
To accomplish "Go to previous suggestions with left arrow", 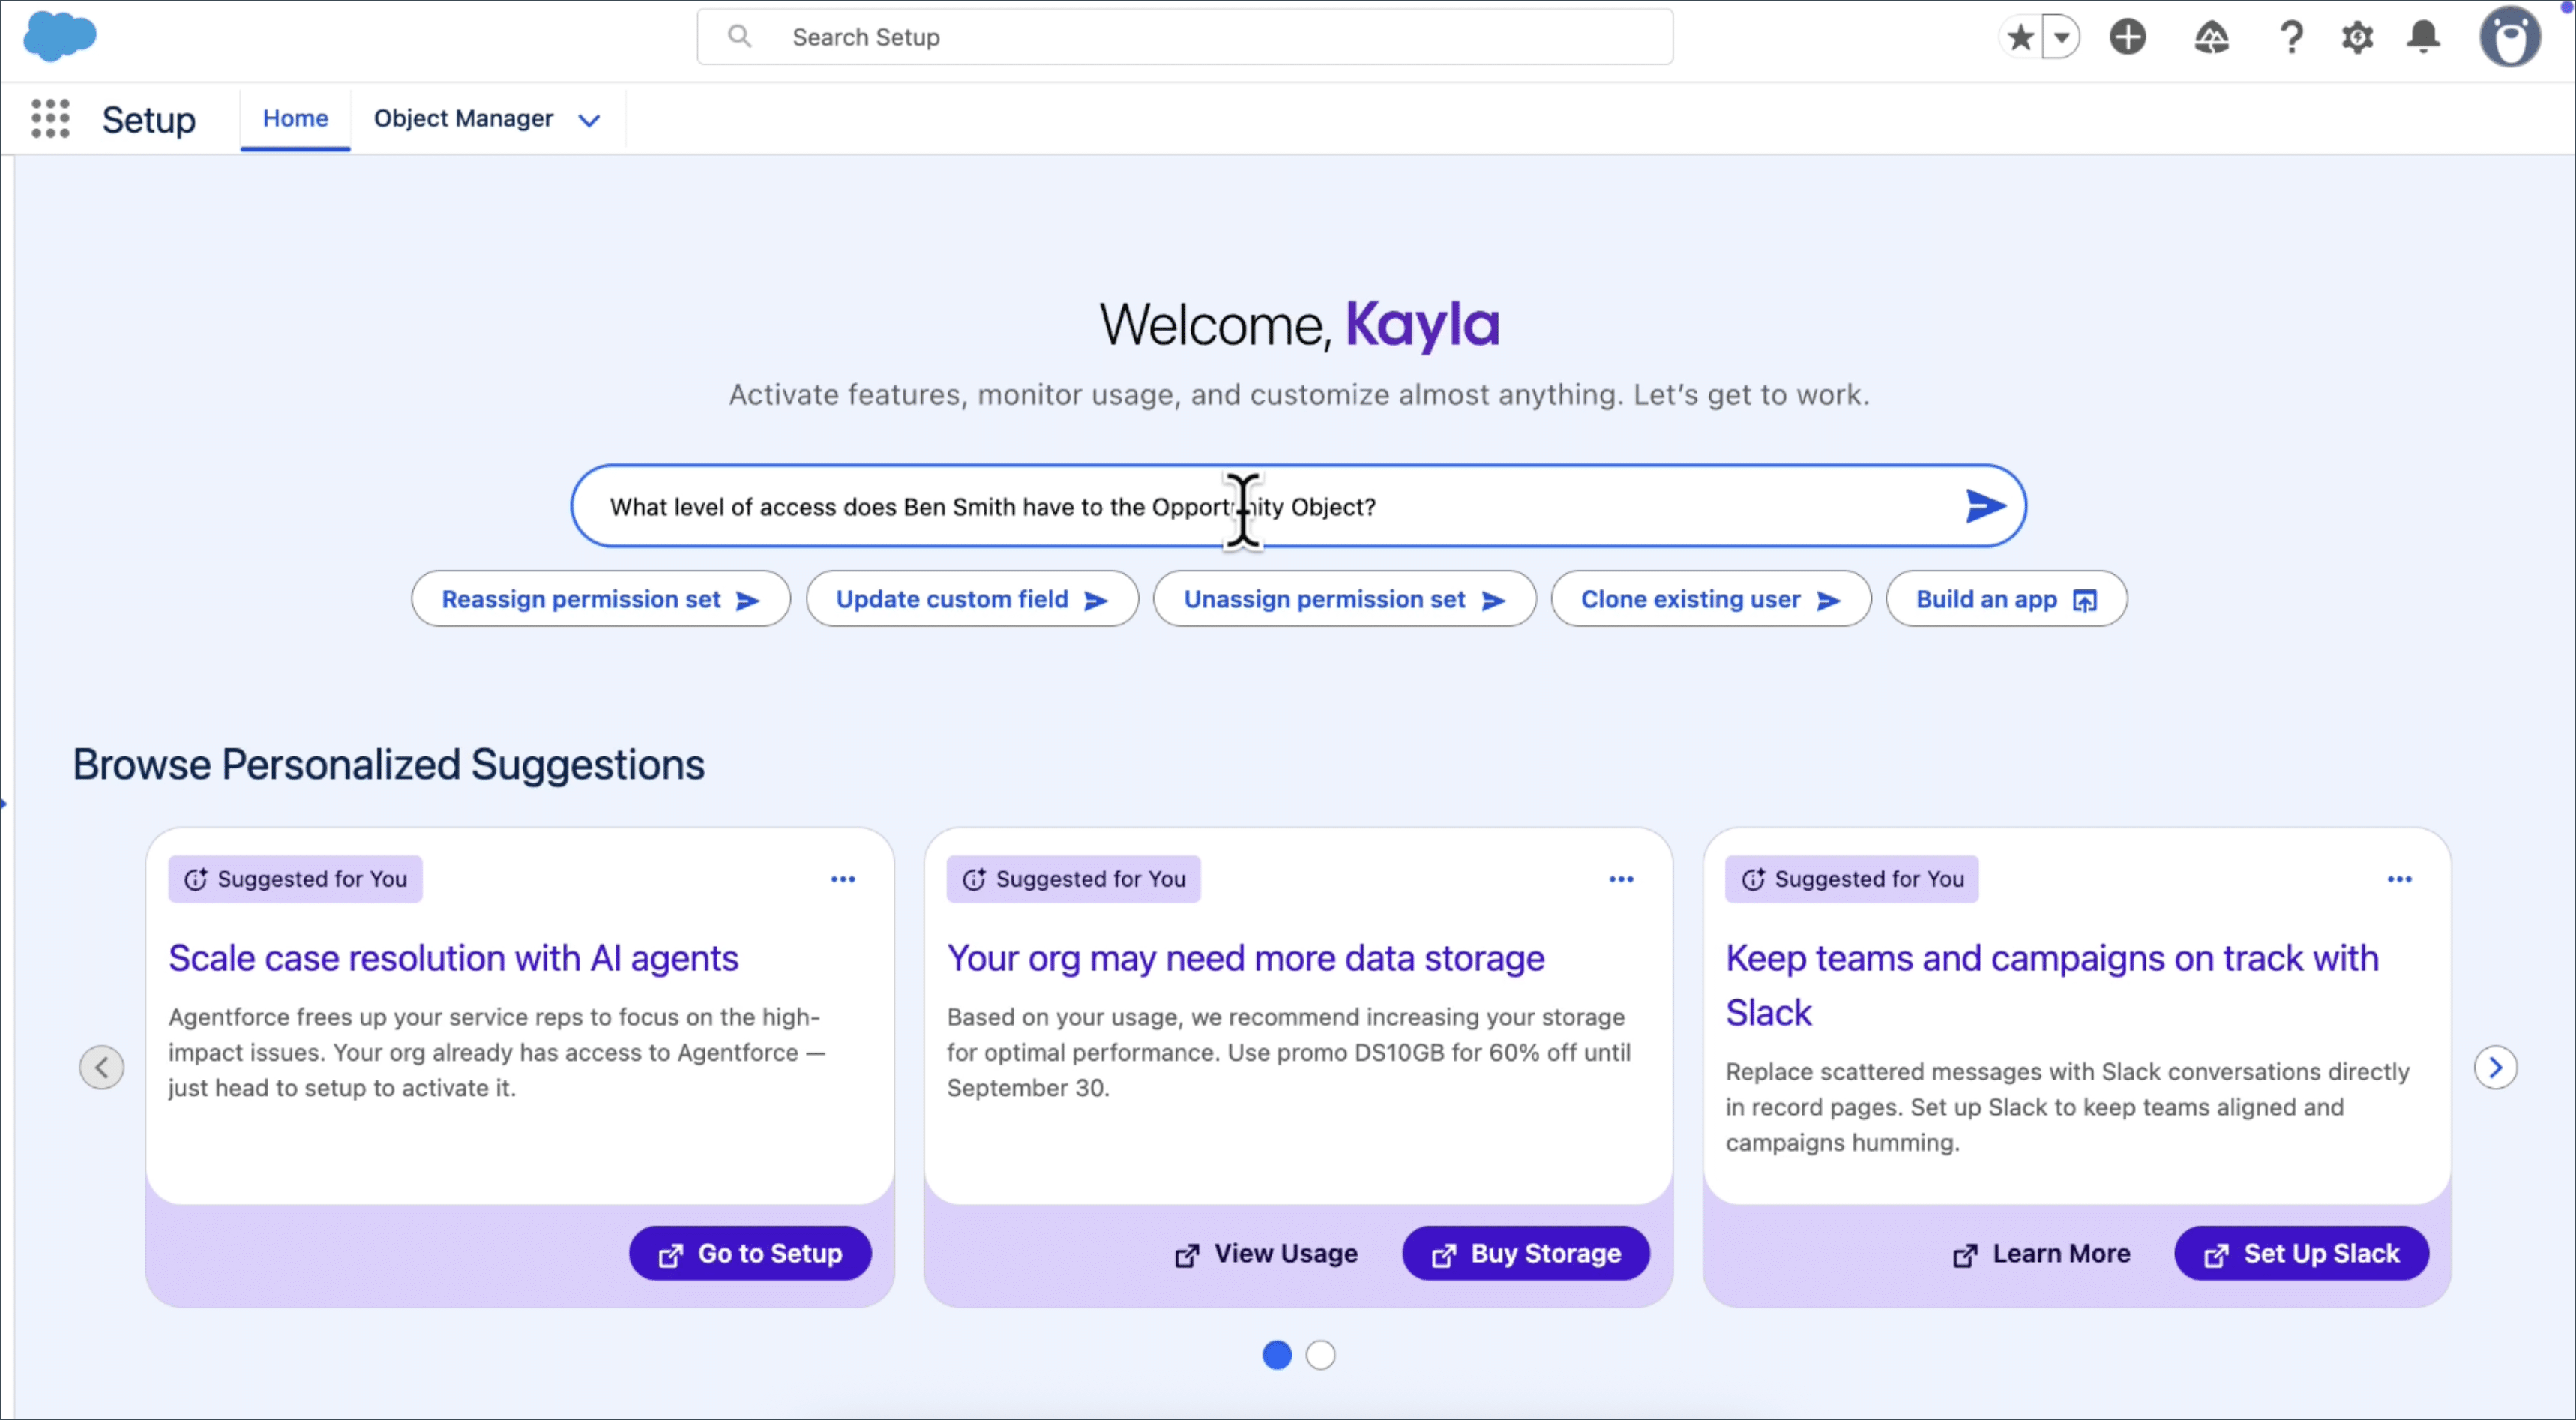I will (x=101, y=1067).
